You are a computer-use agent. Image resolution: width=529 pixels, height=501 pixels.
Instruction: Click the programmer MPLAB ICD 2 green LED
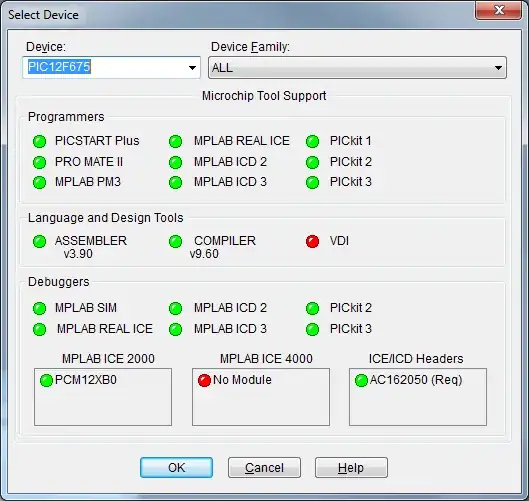pos(175,162)
